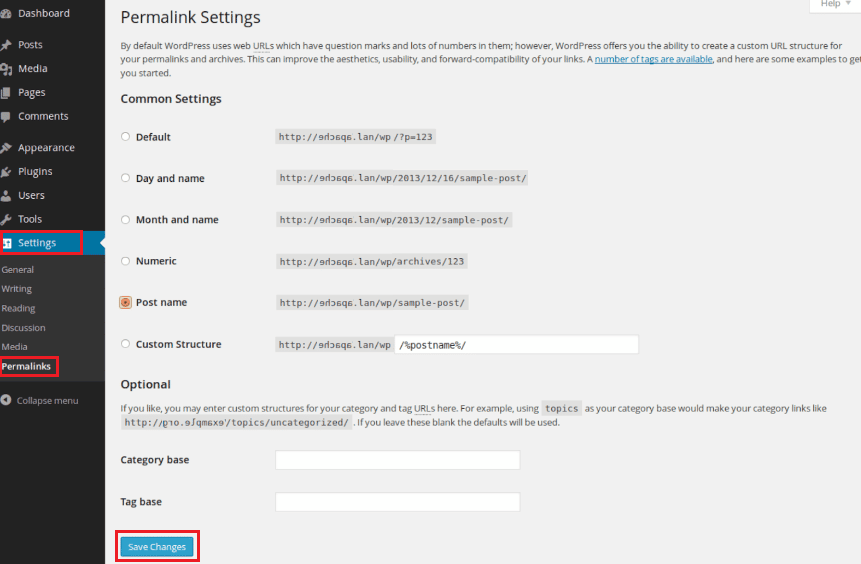Open Reading settings submenu
Image resolution: width=861 pixels, height=564 pixels.
point(18,308)
